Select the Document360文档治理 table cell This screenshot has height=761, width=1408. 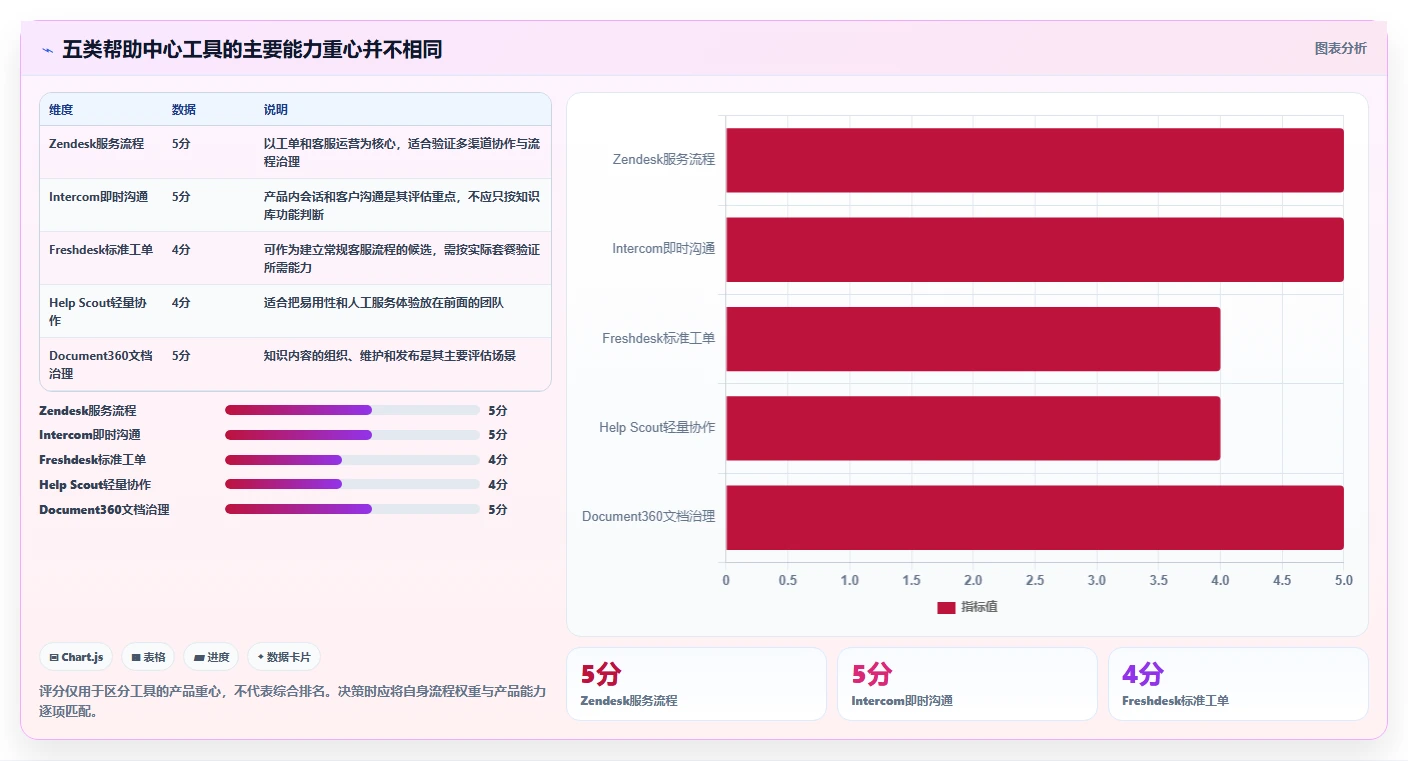click(101, 364)
